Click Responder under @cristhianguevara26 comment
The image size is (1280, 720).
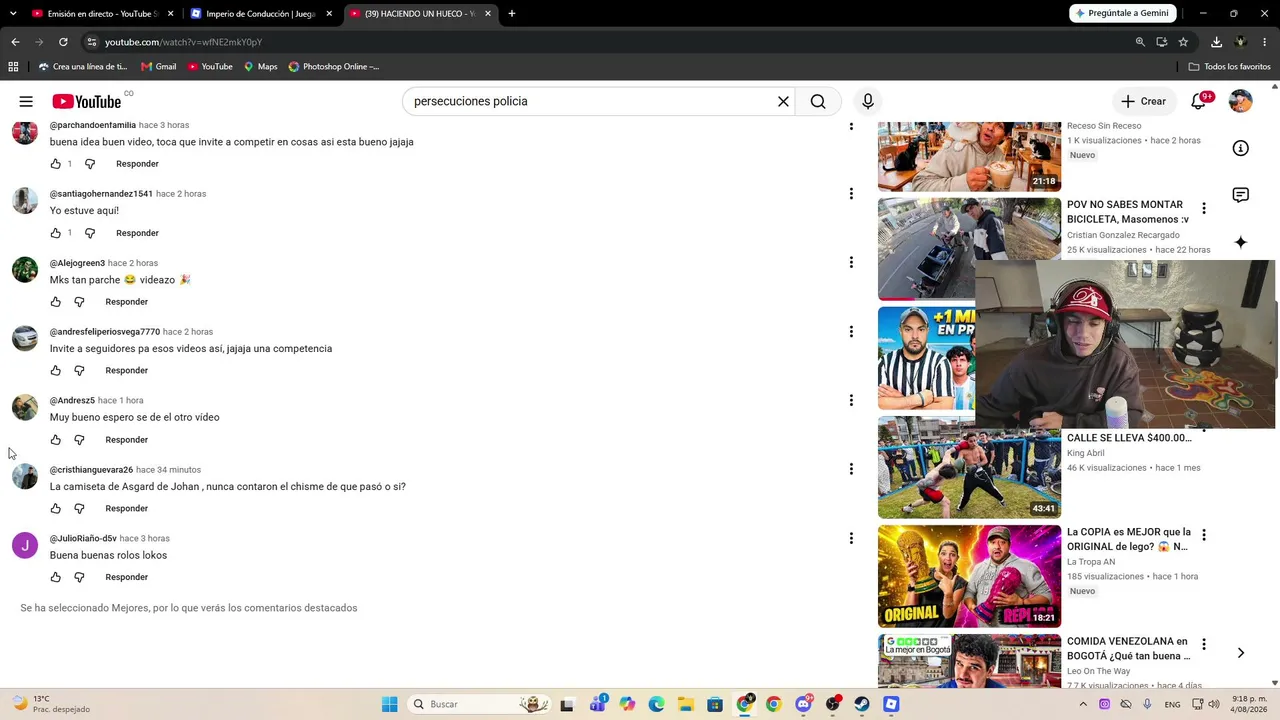126,509
